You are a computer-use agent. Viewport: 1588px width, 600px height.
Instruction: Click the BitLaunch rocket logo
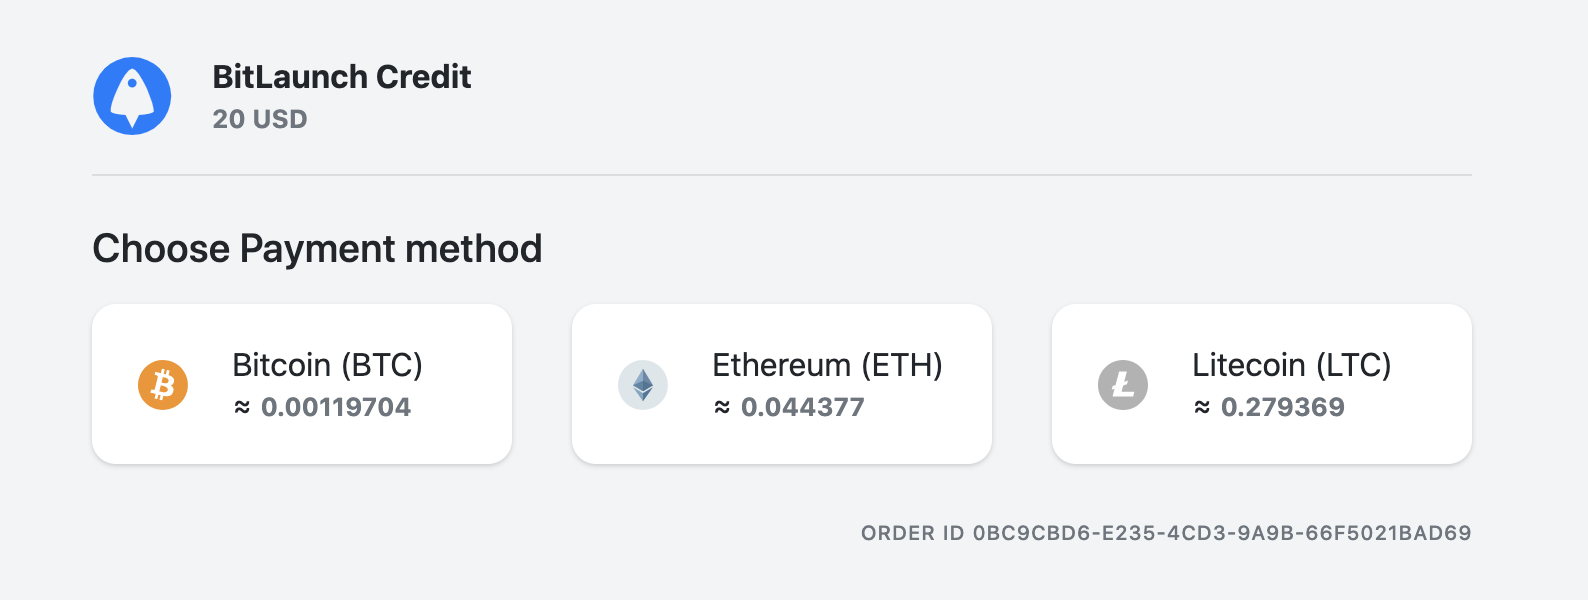pyautogui.click(x=132, y=96)
